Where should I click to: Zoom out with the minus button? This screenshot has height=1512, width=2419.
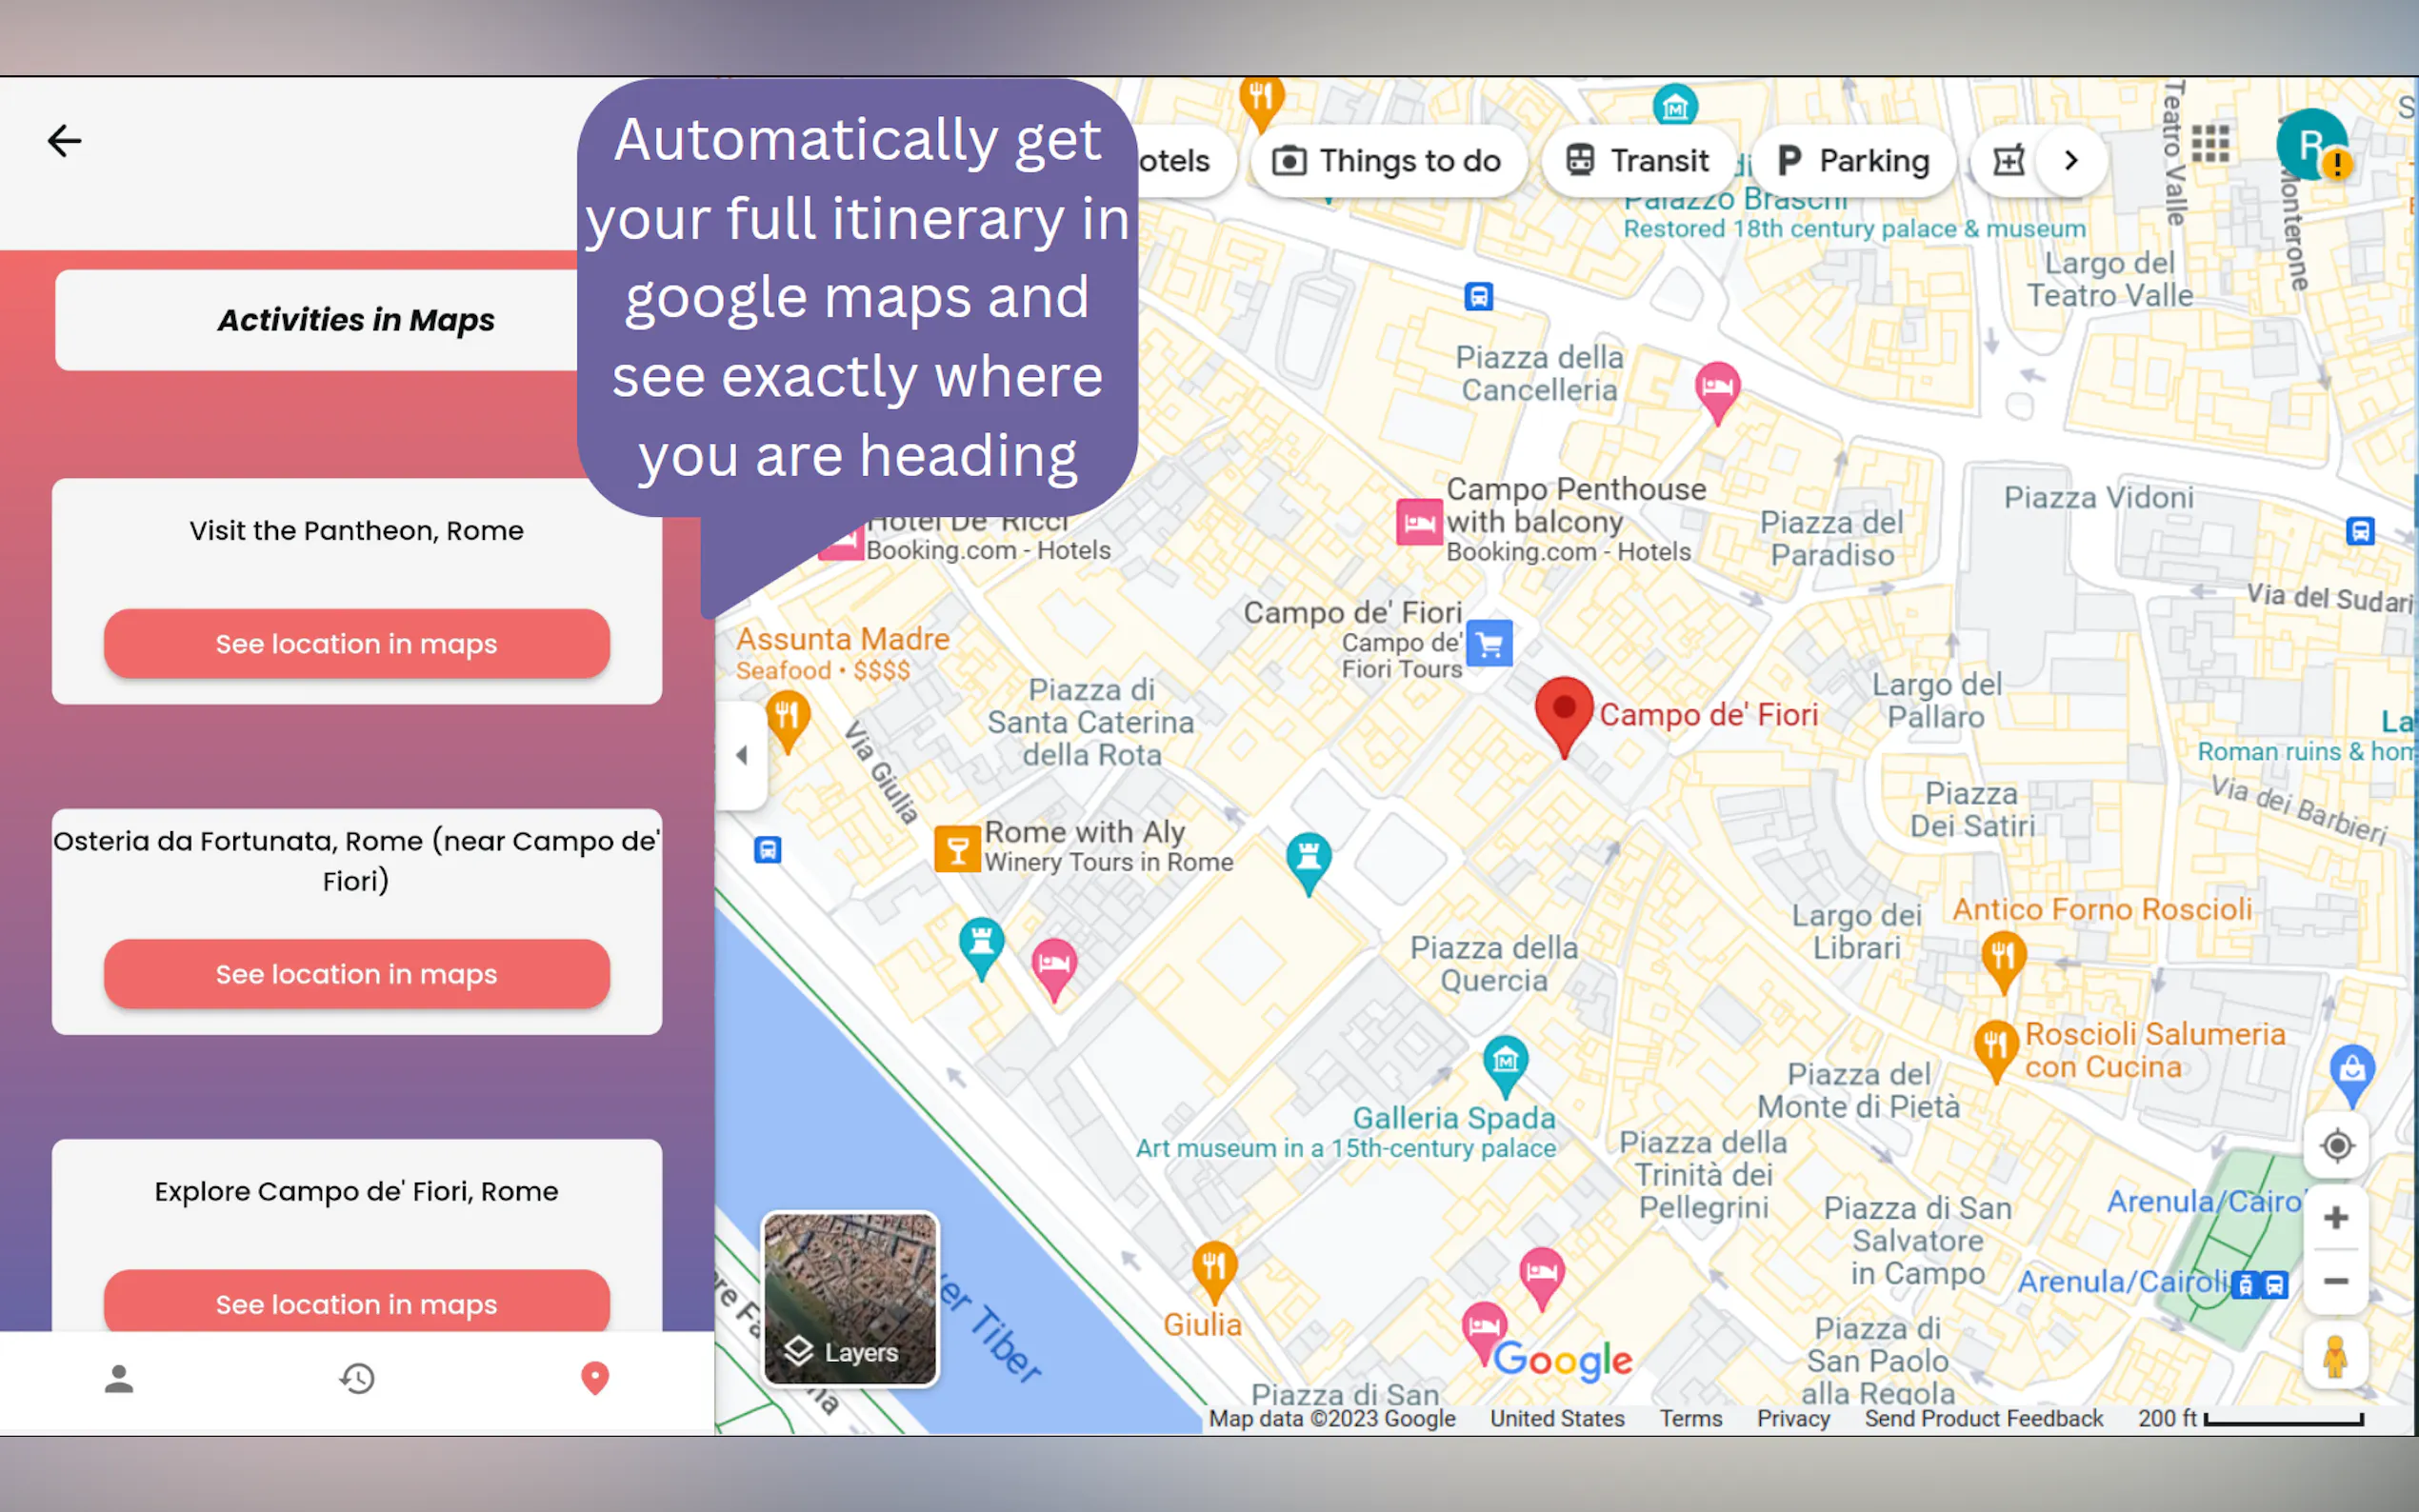click(x=2336, y=1281)
